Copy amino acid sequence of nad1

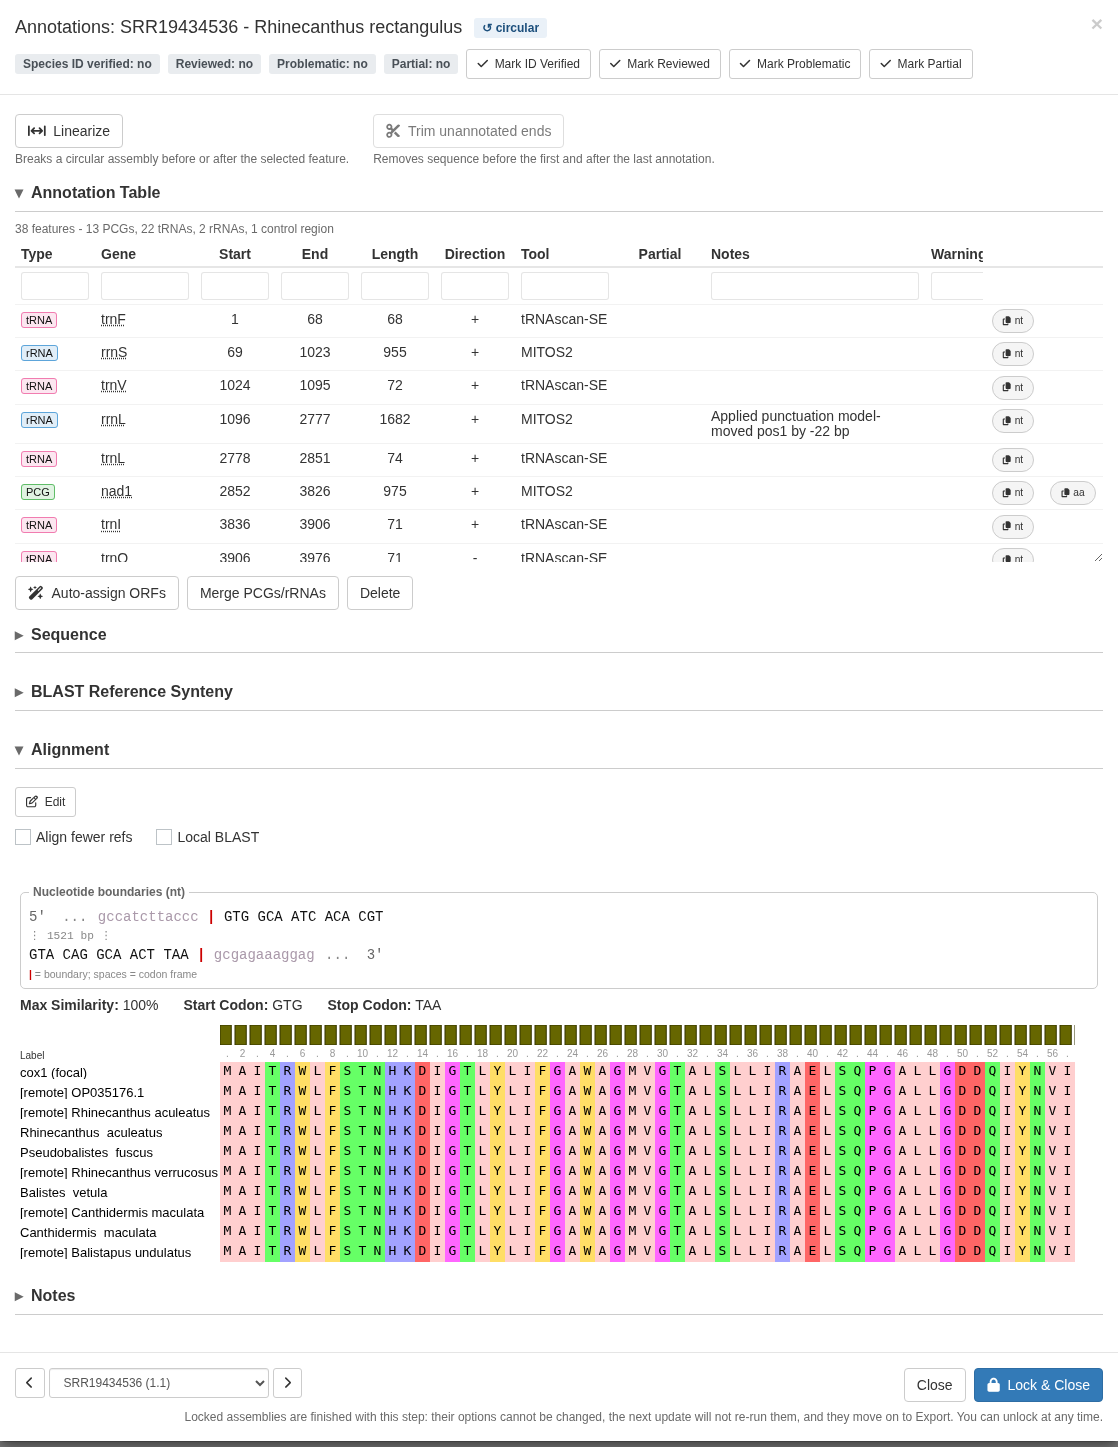click(1072, 493)
